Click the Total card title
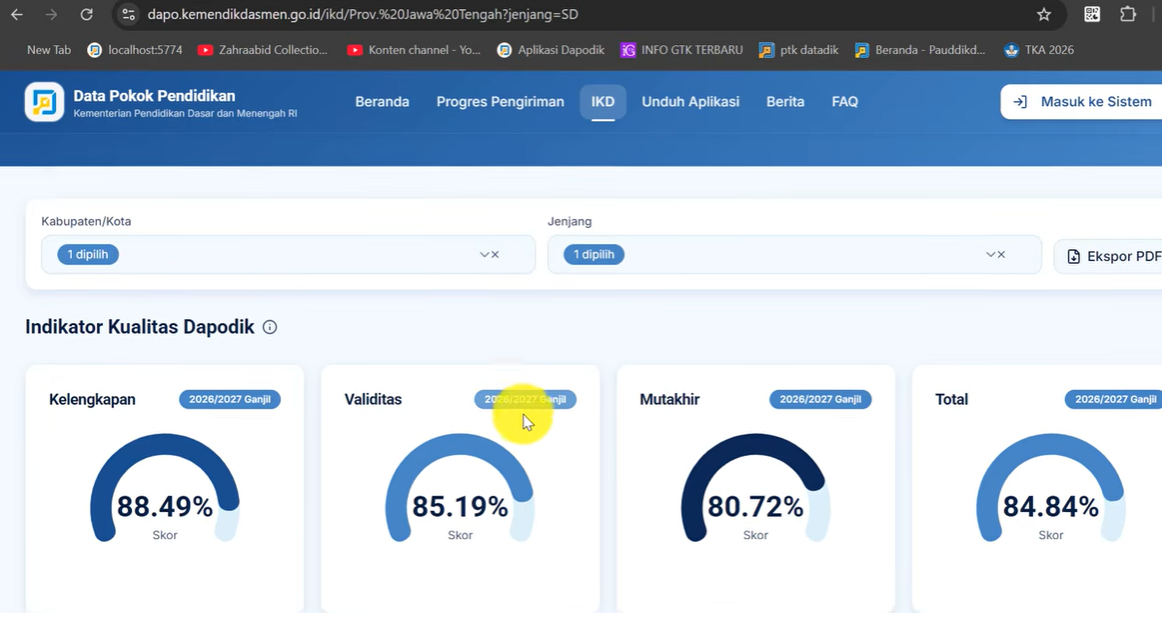Screen dimensions: 1162x626 (952, 399)
